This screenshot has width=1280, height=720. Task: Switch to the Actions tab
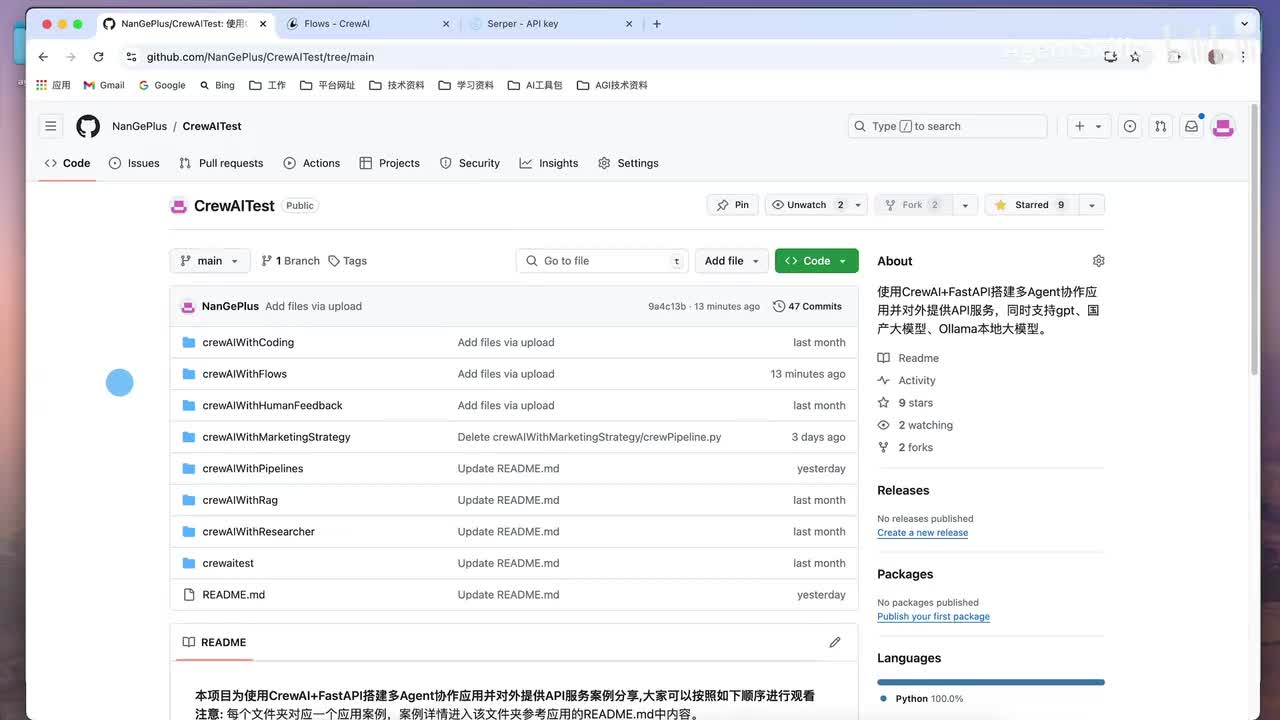[x=312, y=163]
